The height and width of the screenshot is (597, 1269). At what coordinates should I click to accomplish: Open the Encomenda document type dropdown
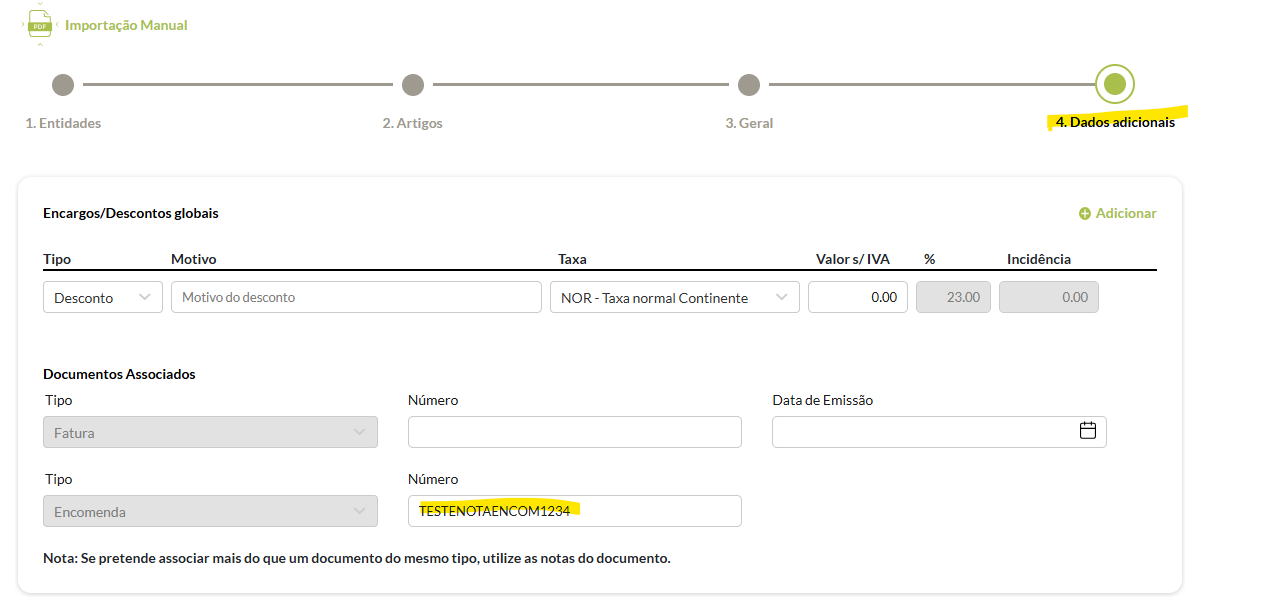210,511
